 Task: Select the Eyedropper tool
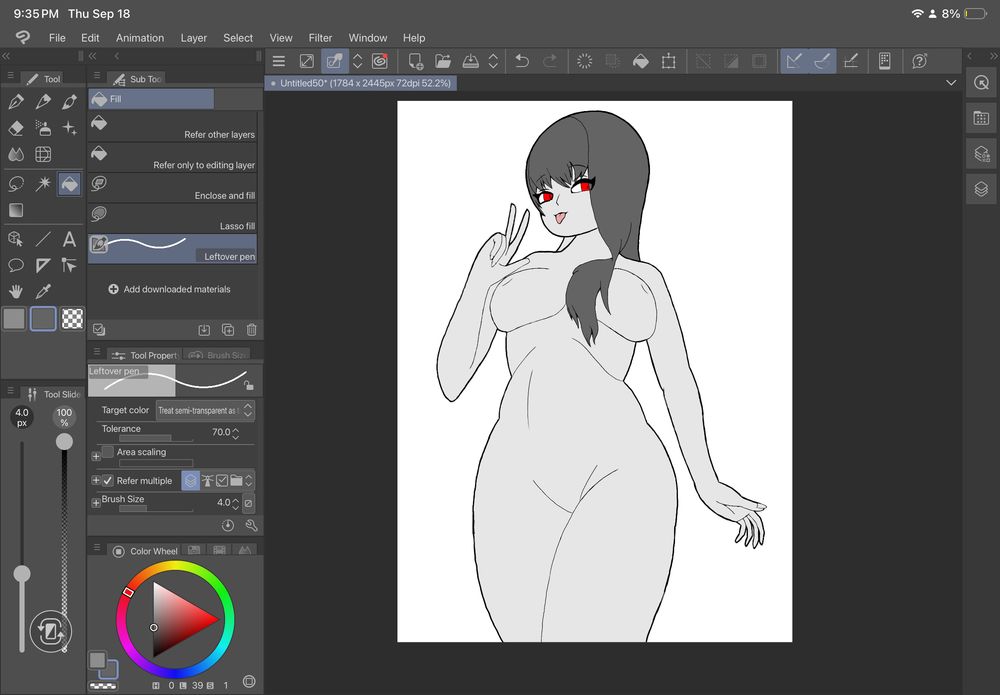click(x=43, y=291)
